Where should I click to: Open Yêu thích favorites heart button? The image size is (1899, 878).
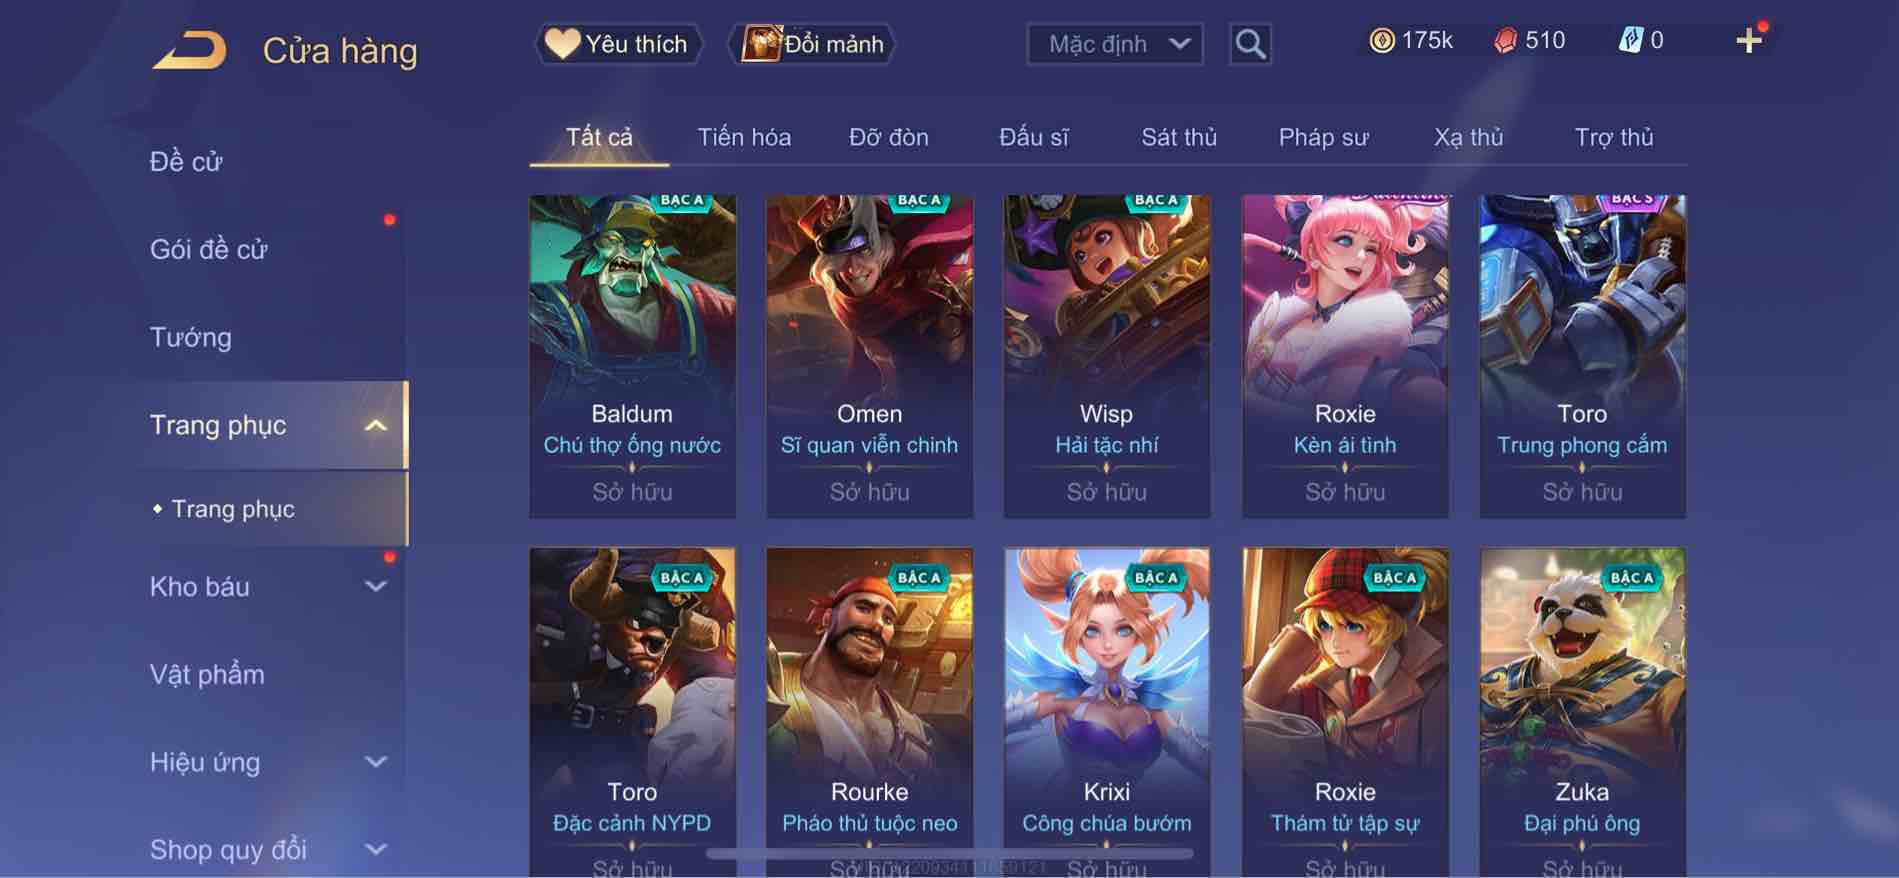(617, 44)
